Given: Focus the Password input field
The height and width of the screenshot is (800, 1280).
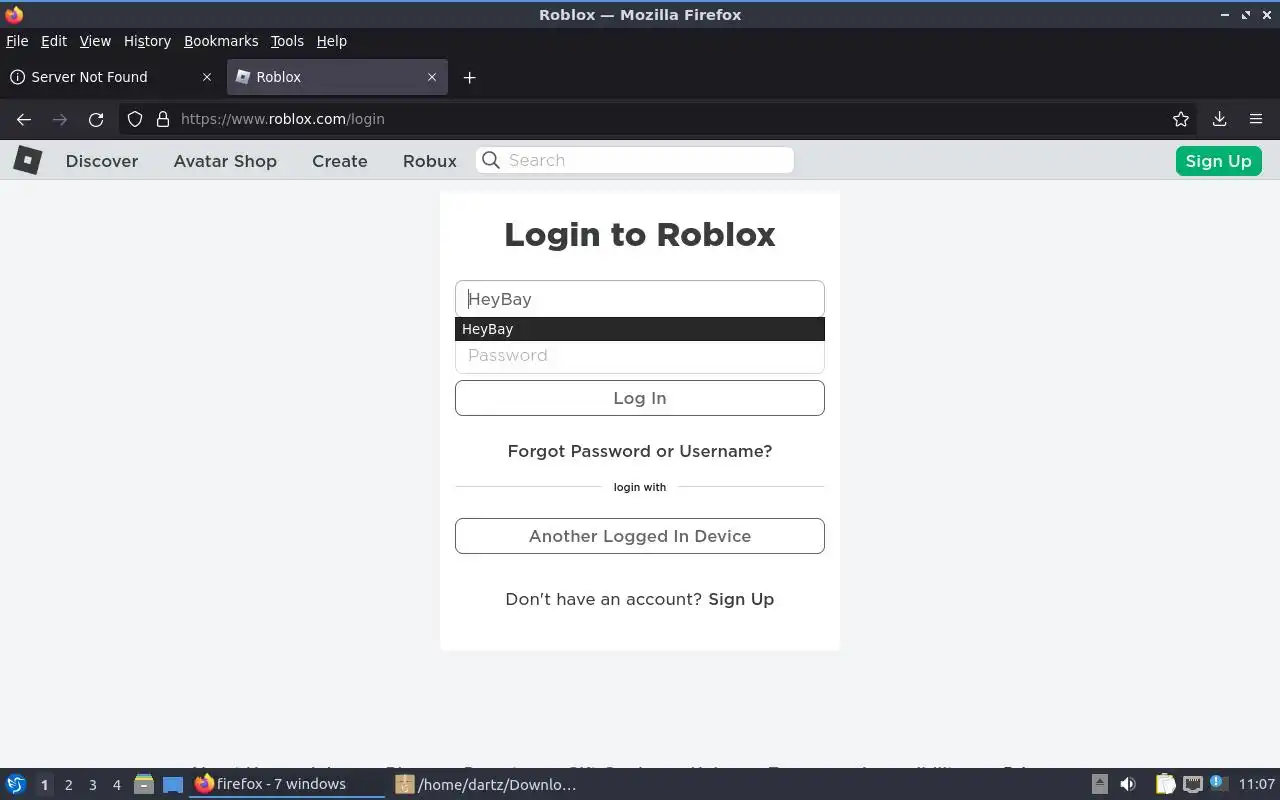Looking at the screenshot, I should [640, 356].
